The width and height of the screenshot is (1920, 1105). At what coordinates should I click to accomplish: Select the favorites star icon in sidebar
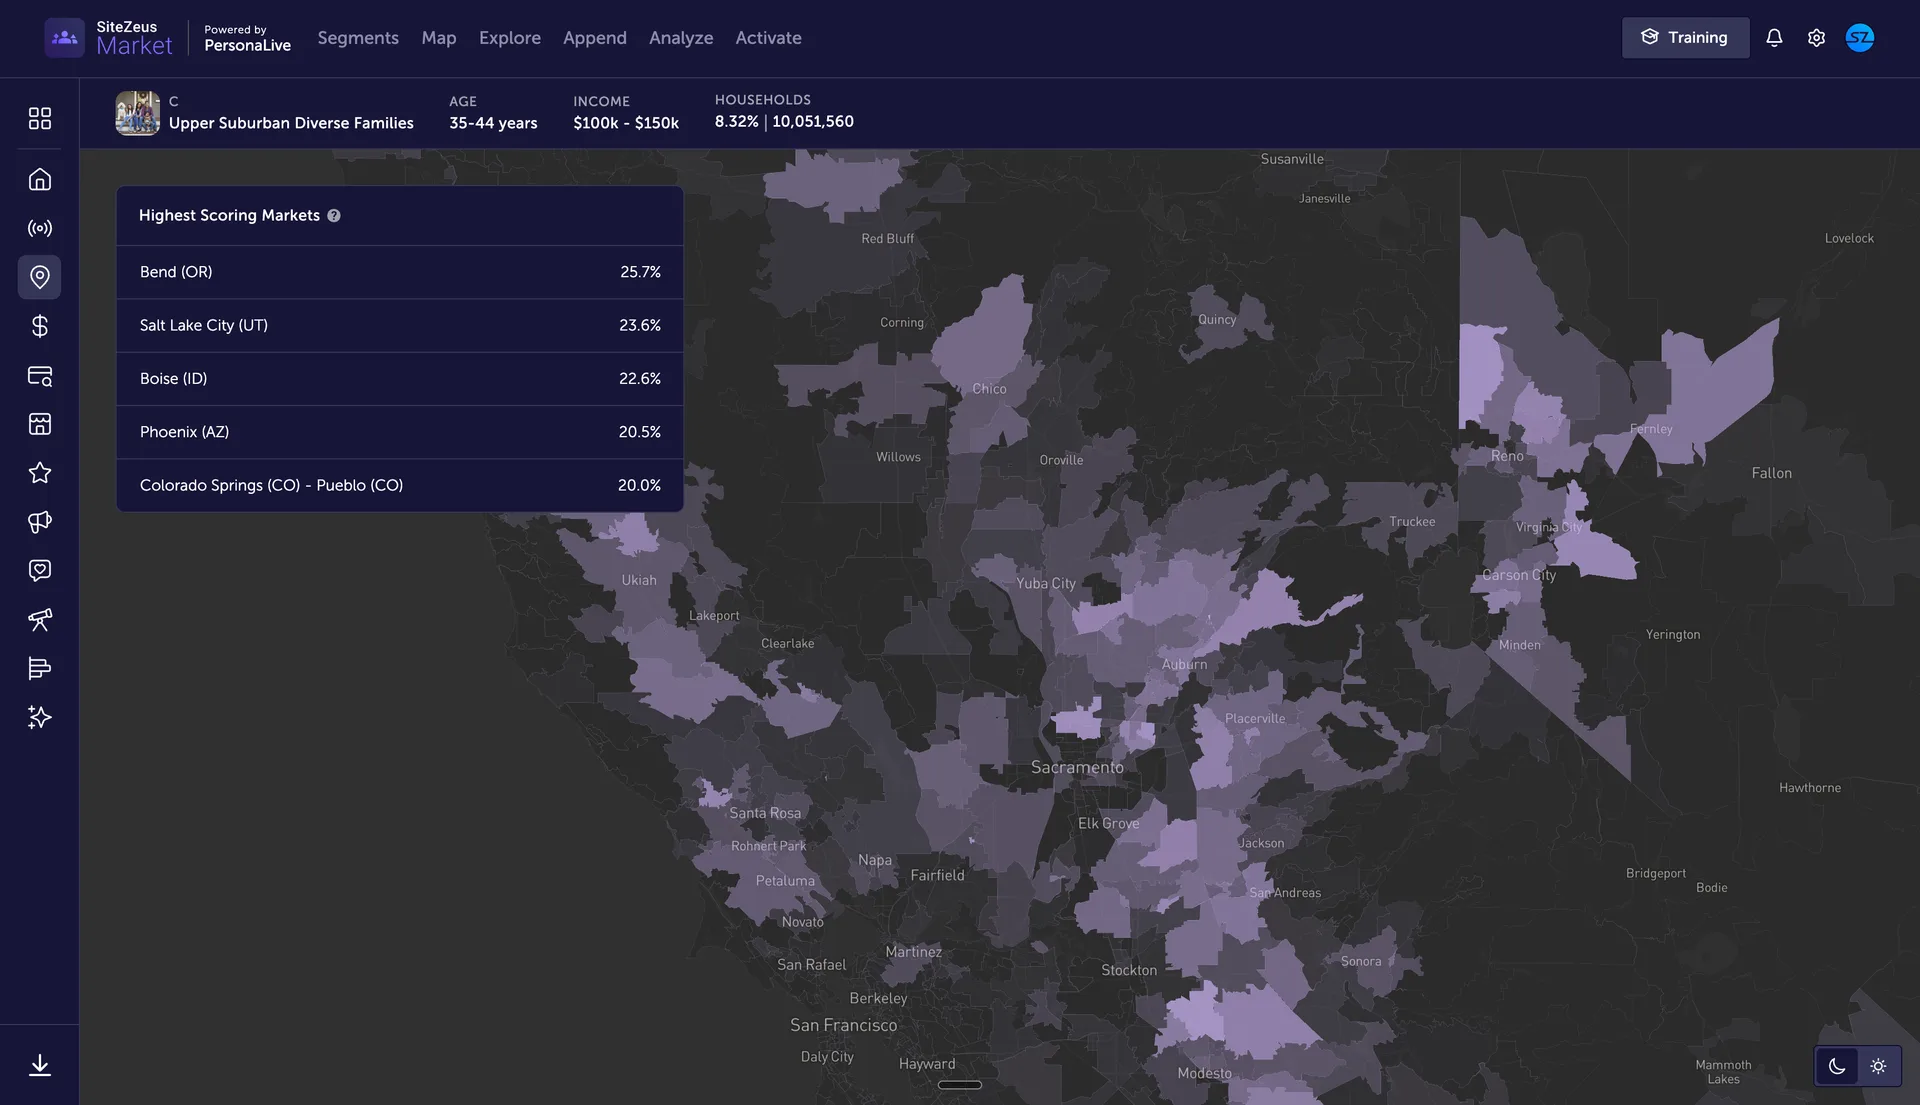click(40, 472)
